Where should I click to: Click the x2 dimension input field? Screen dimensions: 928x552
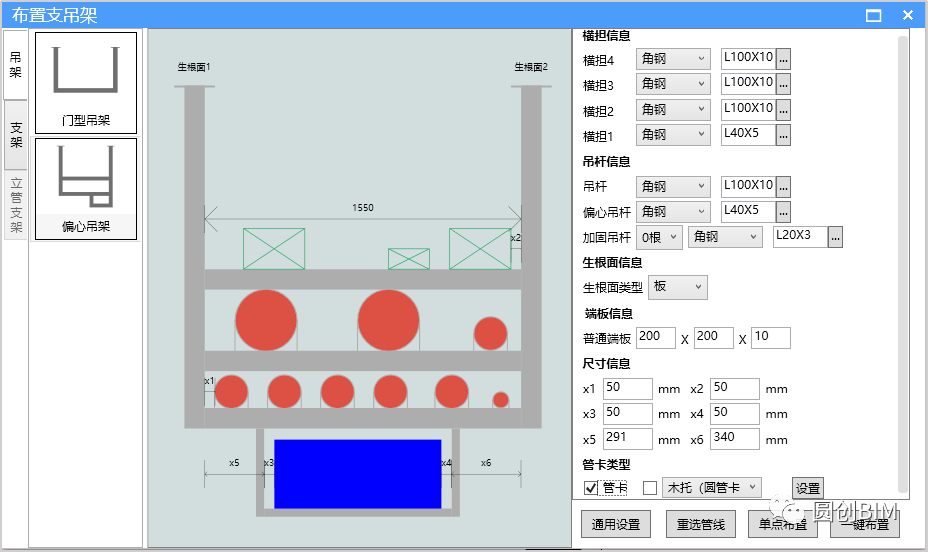coord(734,389)
